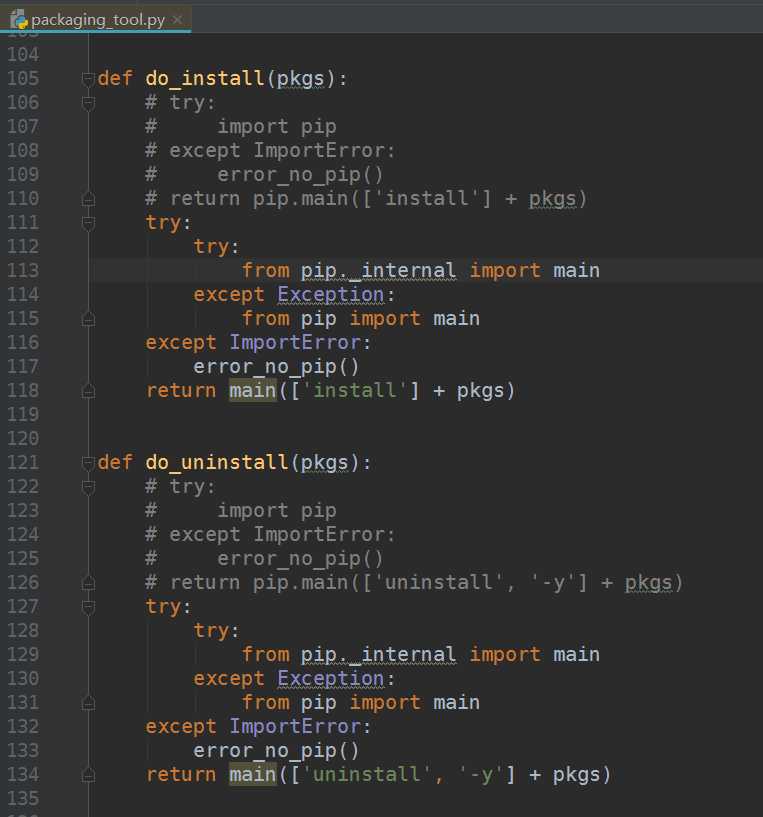Screen dimensions: 763x817
Task: Place cursor on the do_install function name
Action: (205, 79)
